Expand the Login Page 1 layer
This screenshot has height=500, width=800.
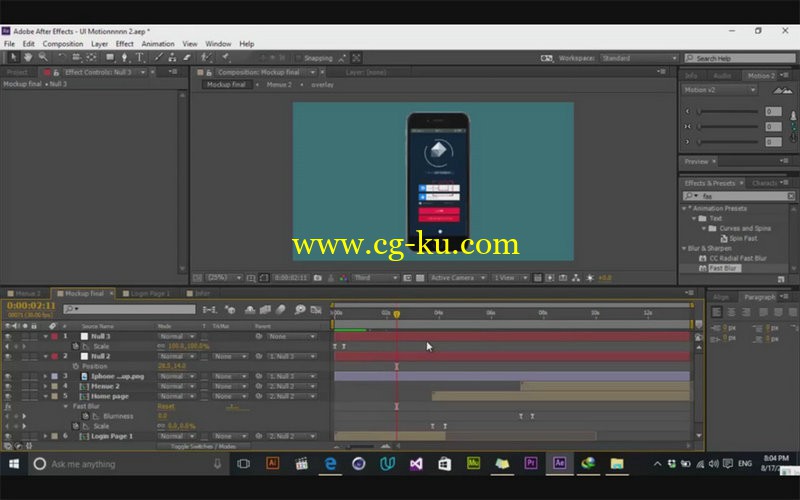click(45, 436)
